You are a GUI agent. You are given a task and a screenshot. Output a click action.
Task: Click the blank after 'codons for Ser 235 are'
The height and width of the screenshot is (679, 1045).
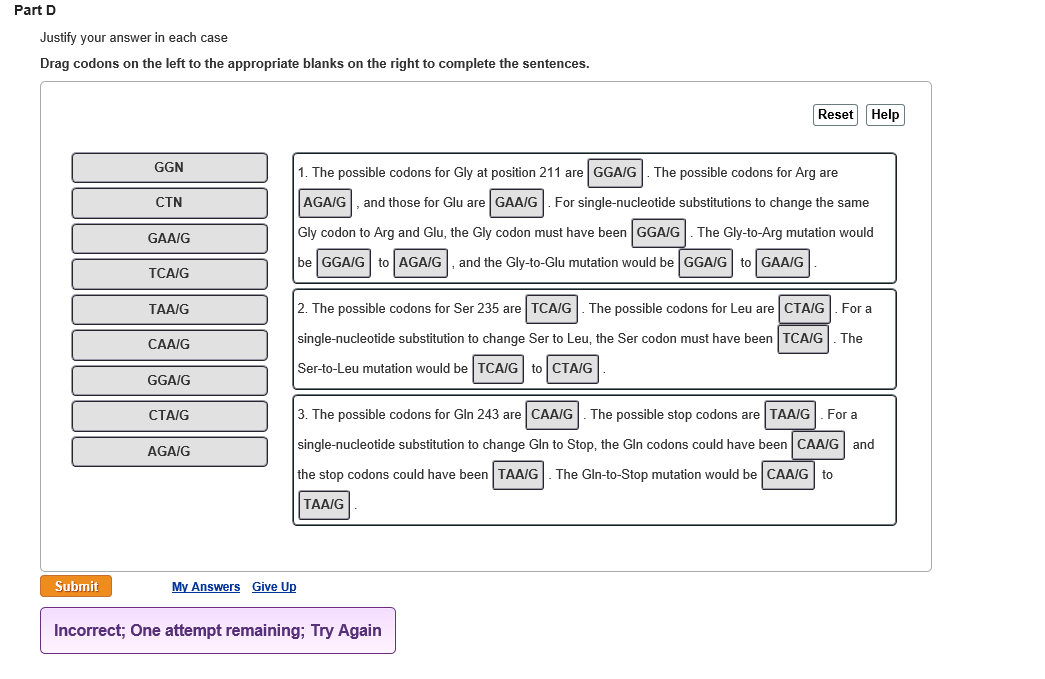tap(551, 309)
